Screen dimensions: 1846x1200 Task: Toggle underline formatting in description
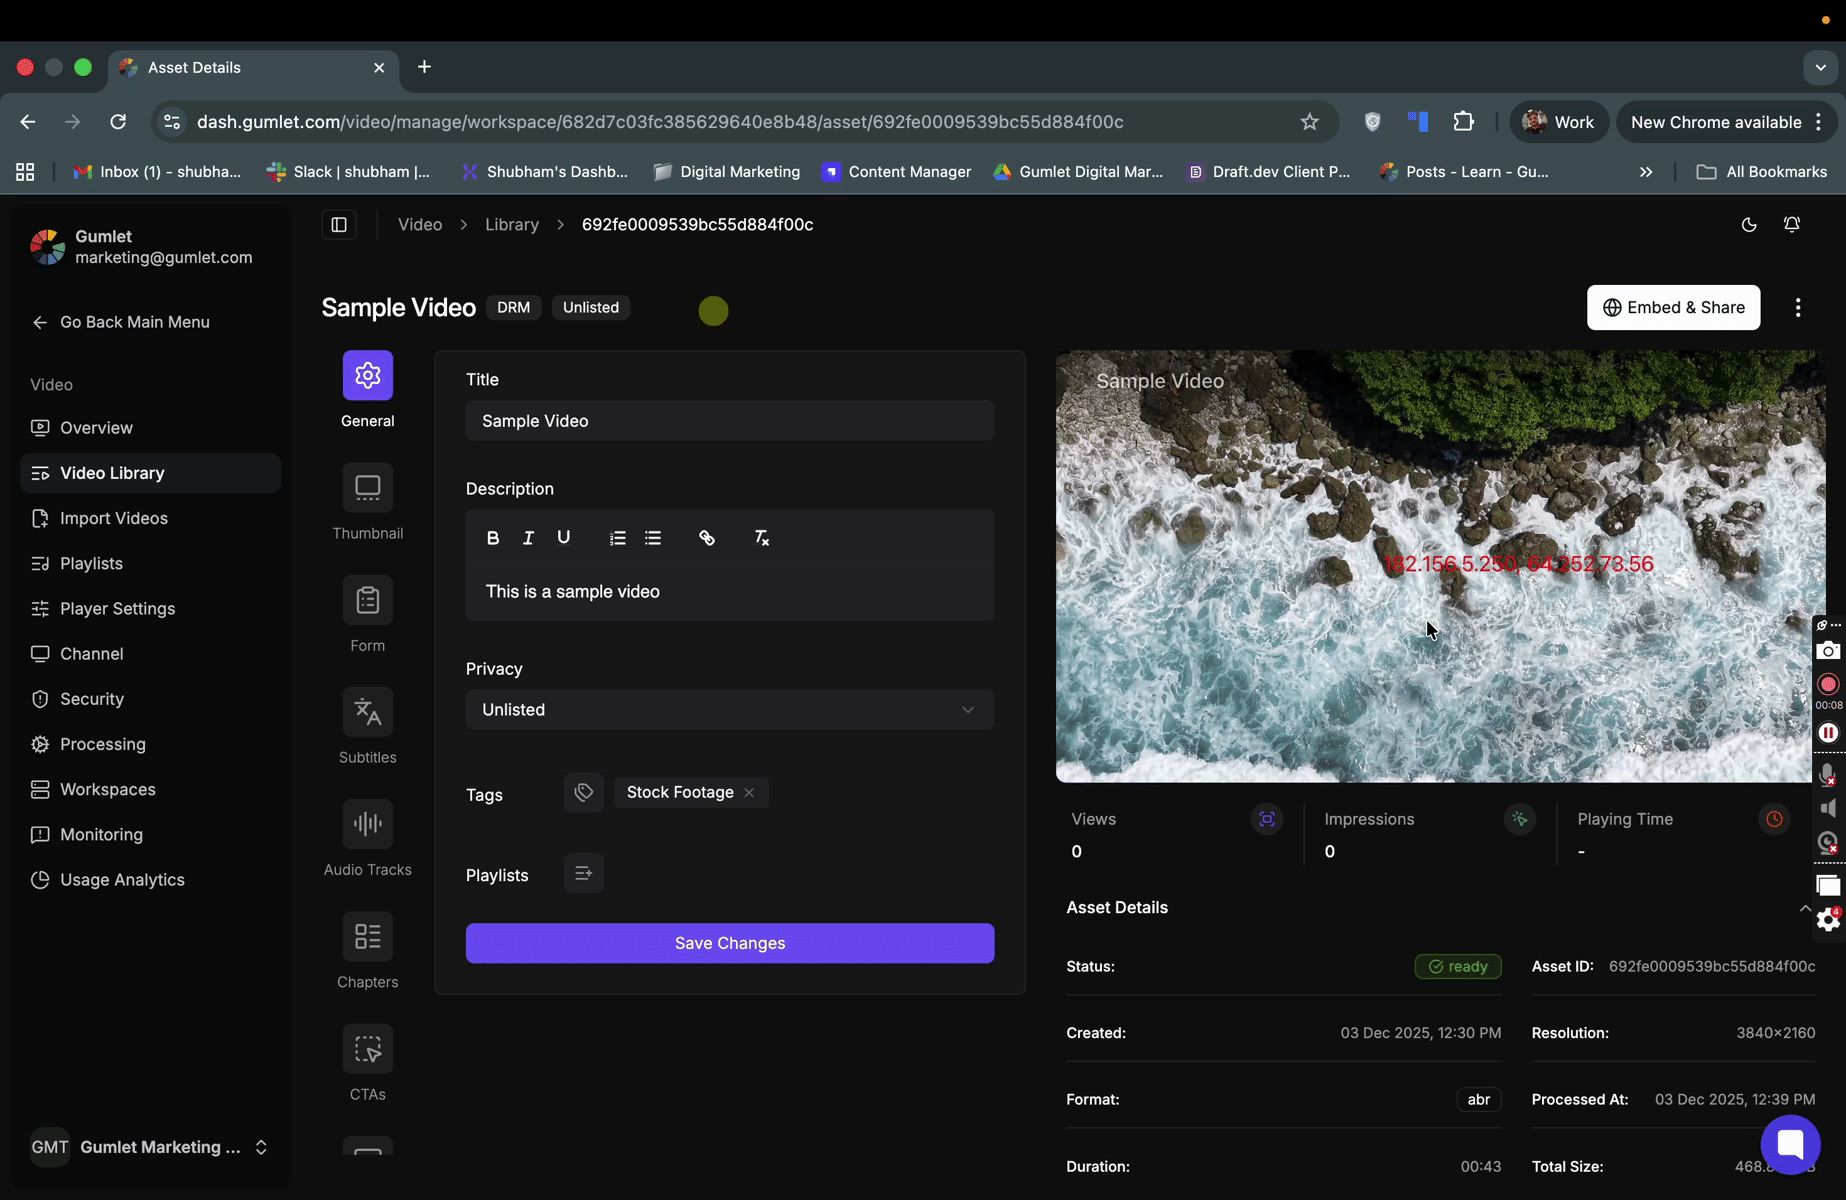click(564, 538)
